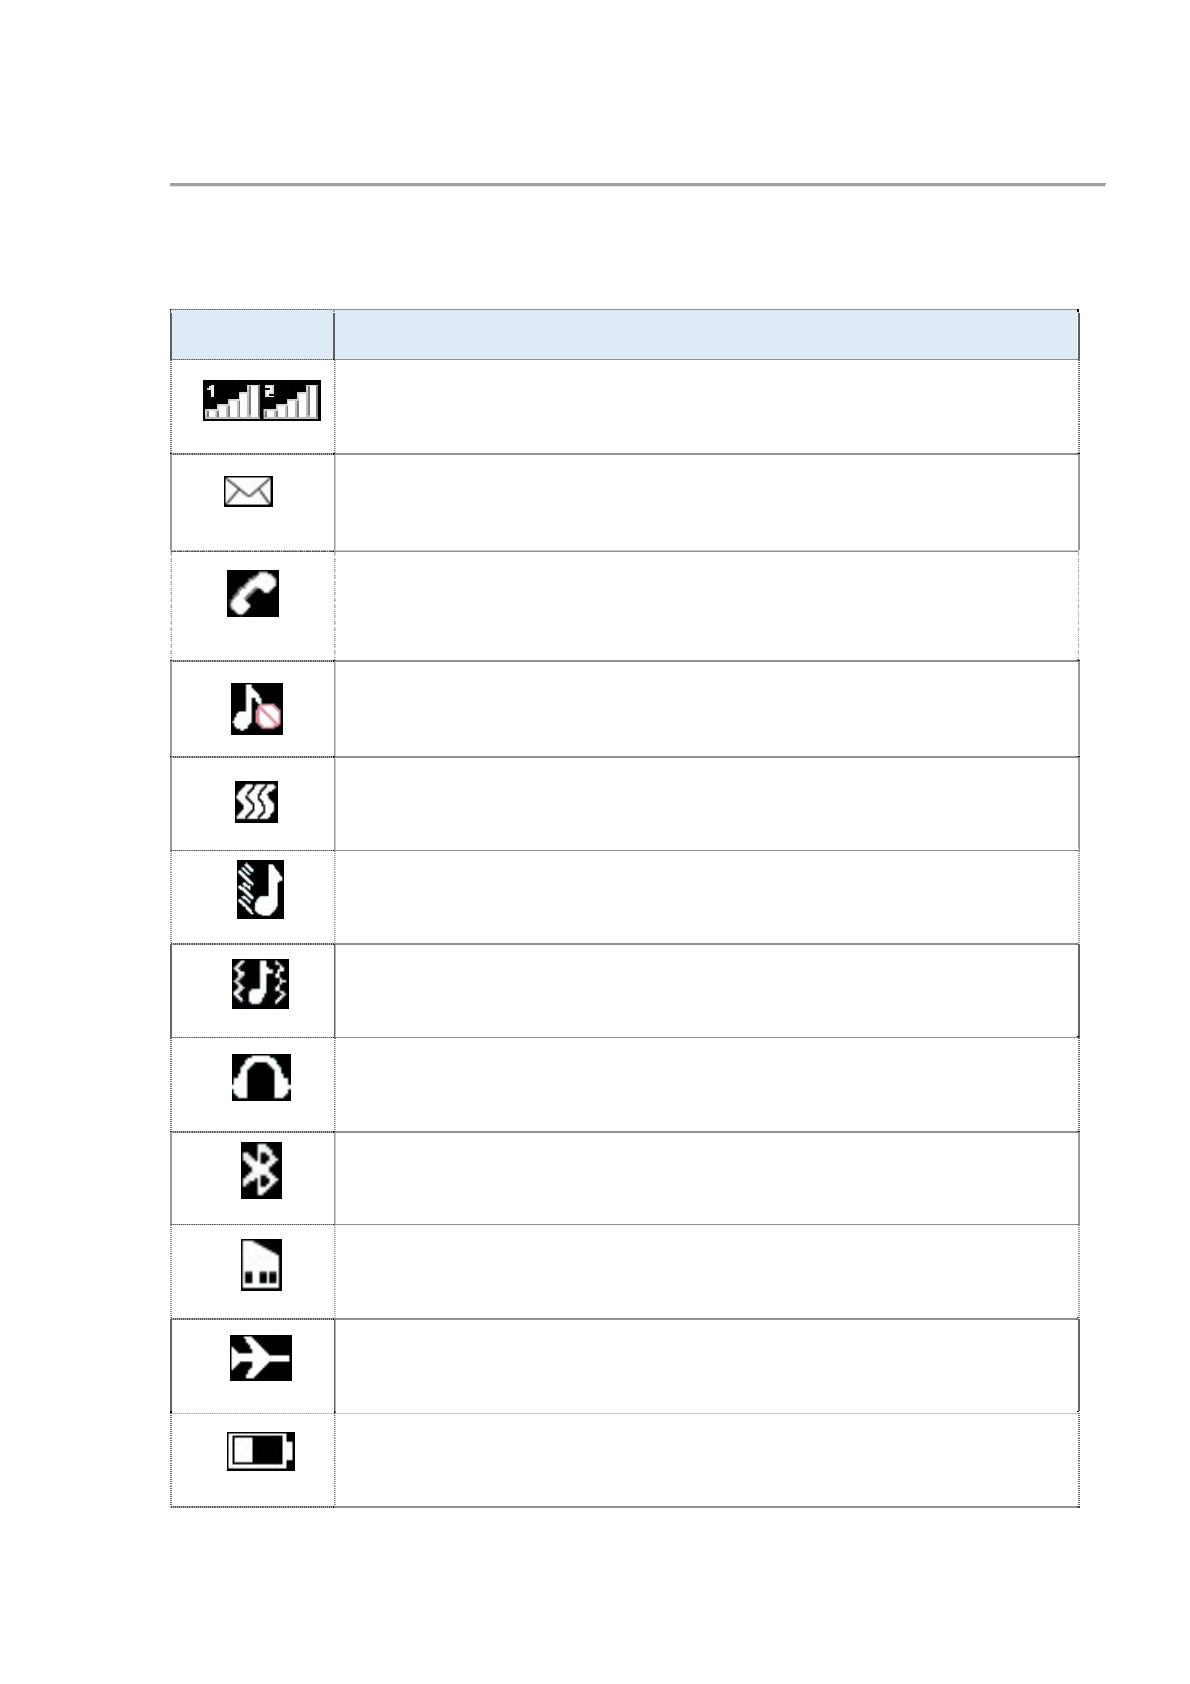Viewport: 1190px width, 1684px height.
Task: Click the phone handset call icon
Action: click(253, 593)
